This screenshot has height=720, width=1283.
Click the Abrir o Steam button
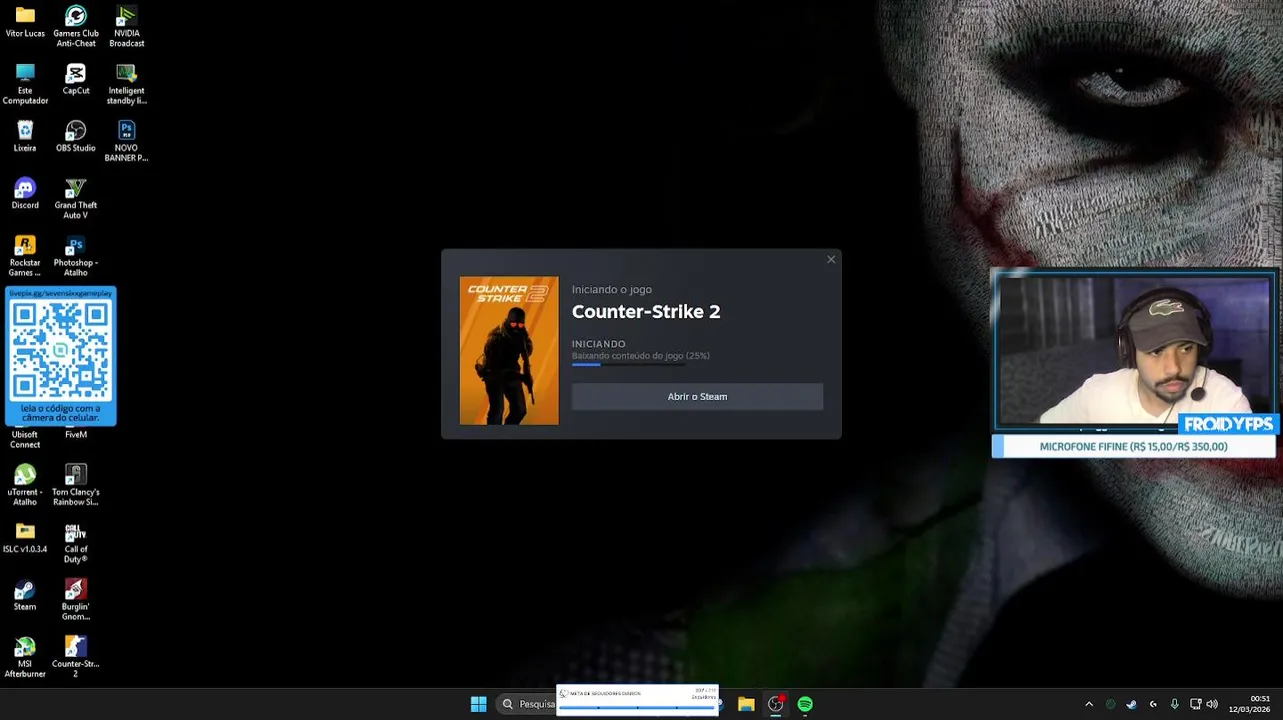(x=697, y=396)
